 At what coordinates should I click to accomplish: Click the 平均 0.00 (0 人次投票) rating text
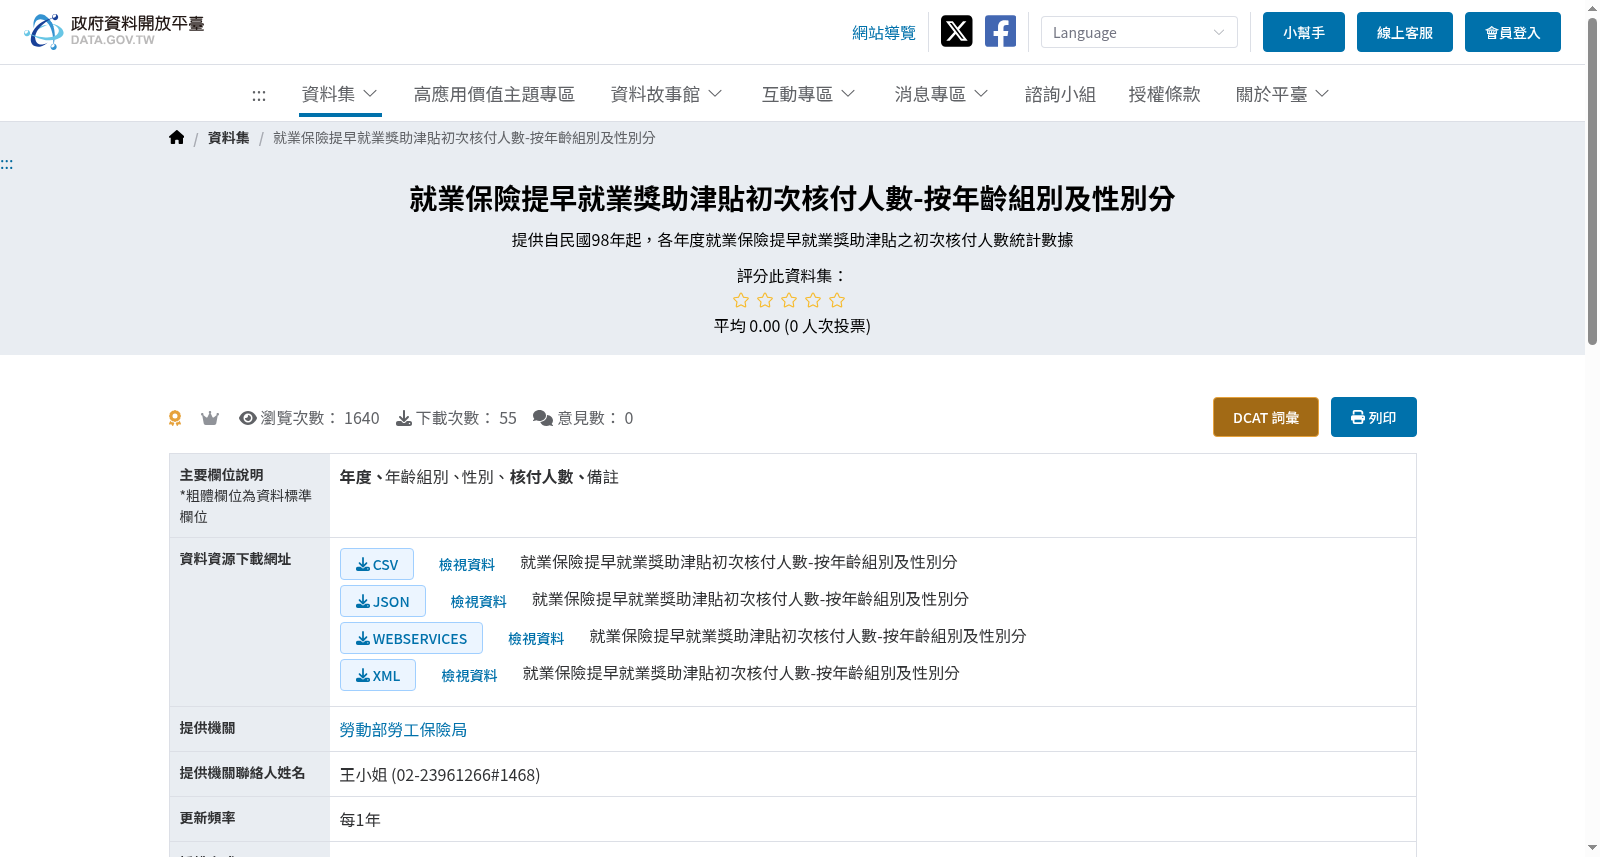(792, 326)
